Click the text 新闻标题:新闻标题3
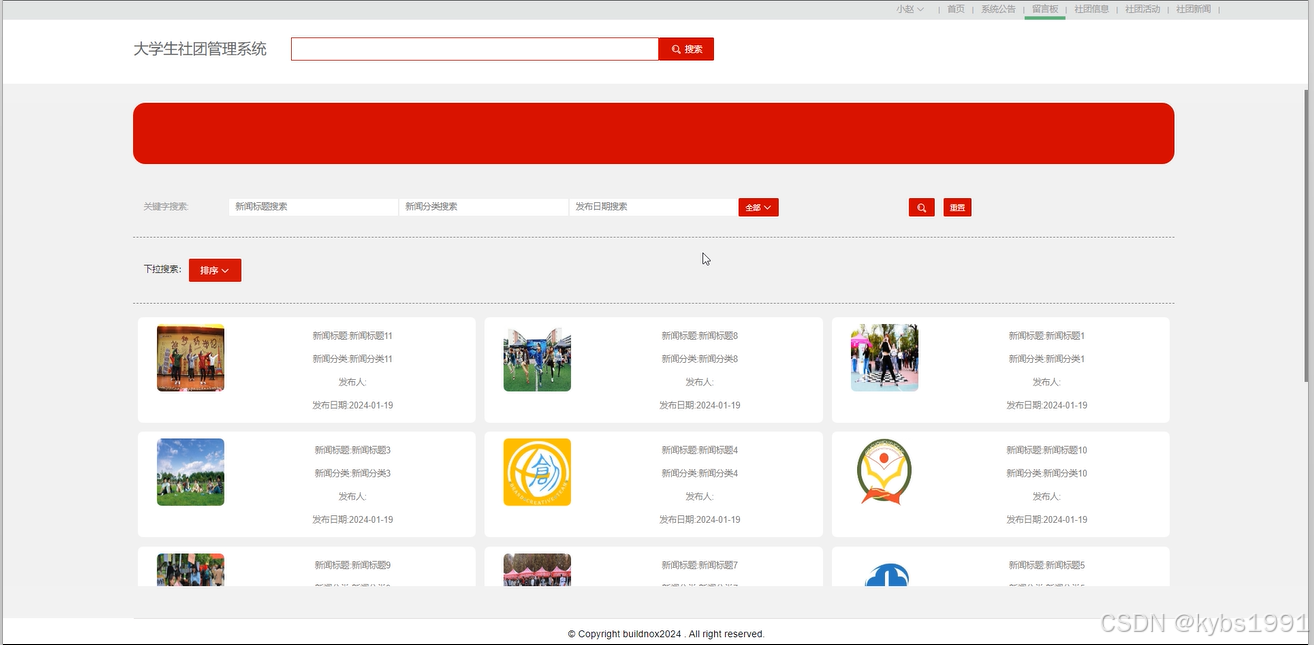Image resolution: width=1314 pixels, height=645 pixels. pyautogui.click(x=352, y=450)
